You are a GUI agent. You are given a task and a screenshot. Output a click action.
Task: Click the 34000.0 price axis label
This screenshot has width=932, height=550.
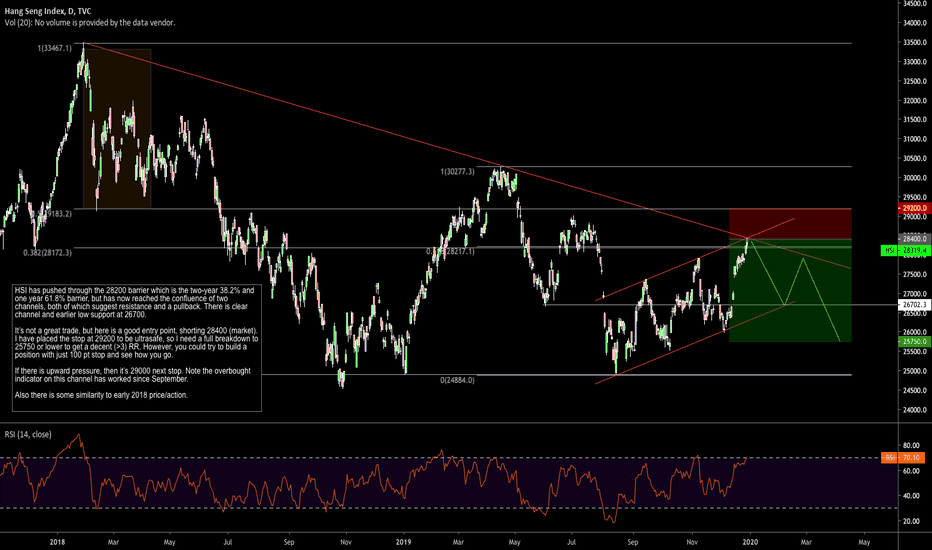pyautogui.click(x=915, y=23)
